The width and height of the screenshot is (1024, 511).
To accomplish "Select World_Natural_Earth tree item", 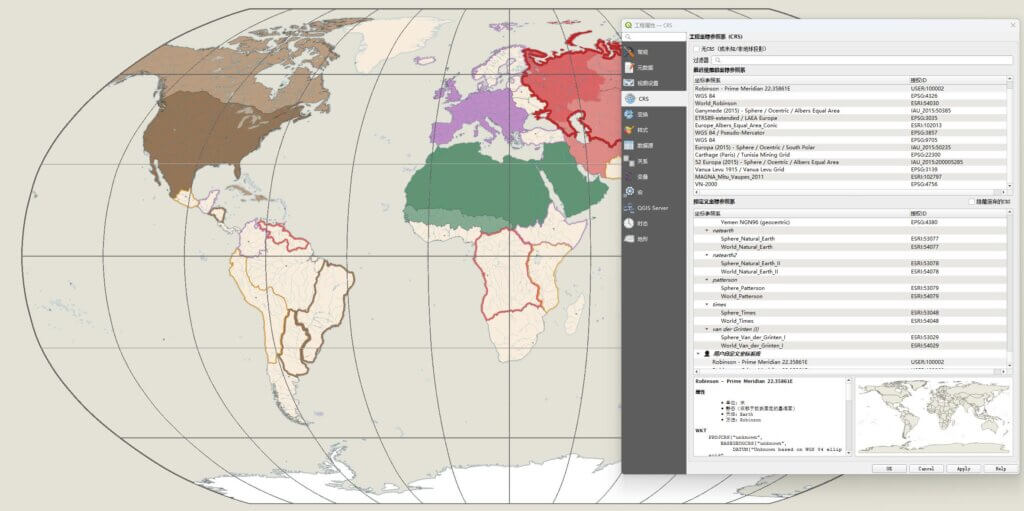I will 850,247.
